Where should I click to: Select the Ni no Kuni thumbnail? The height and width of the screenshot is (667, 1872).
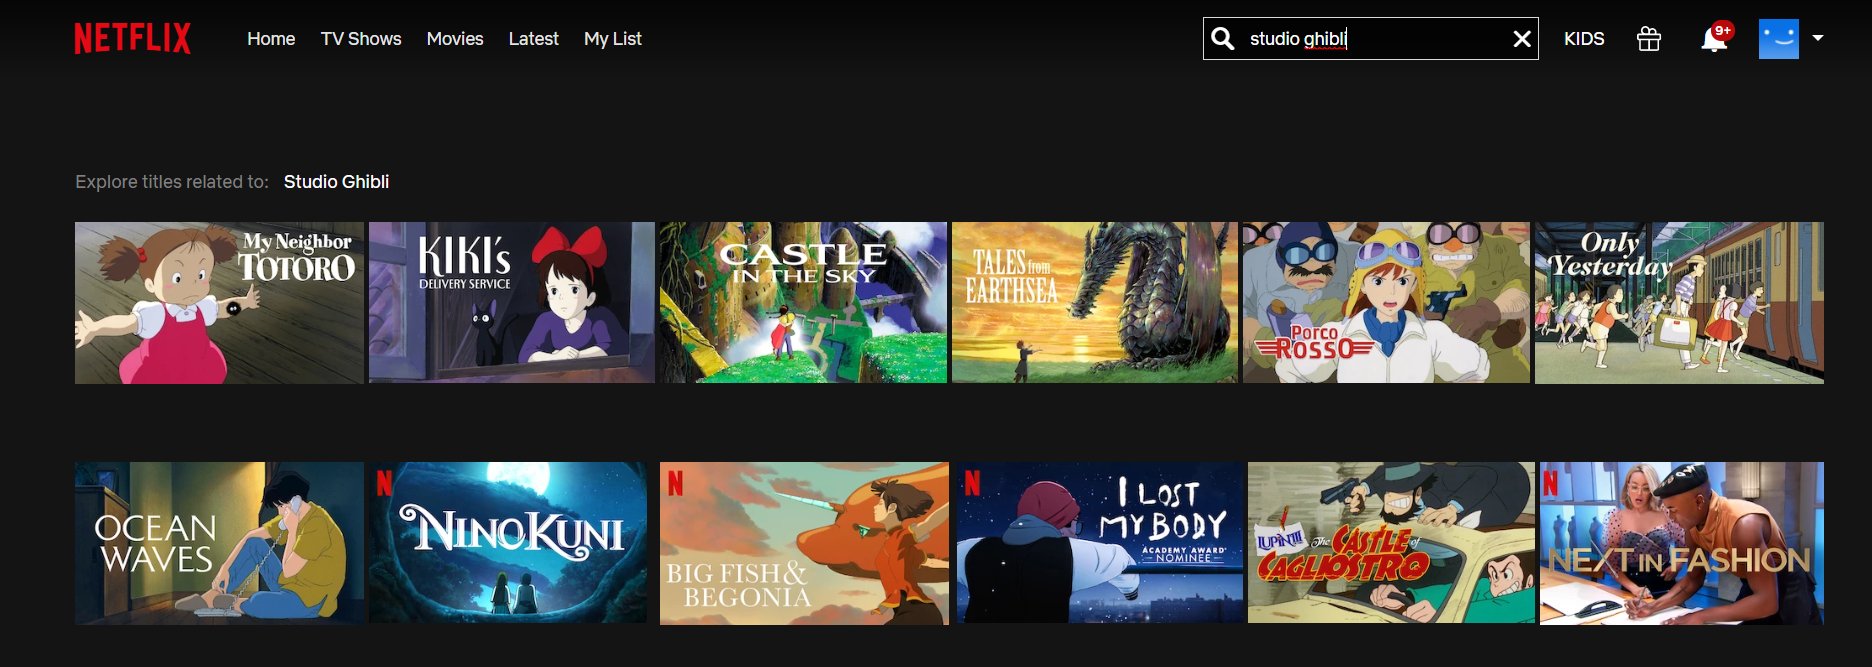pyautogui.click(x=508, y=543)
